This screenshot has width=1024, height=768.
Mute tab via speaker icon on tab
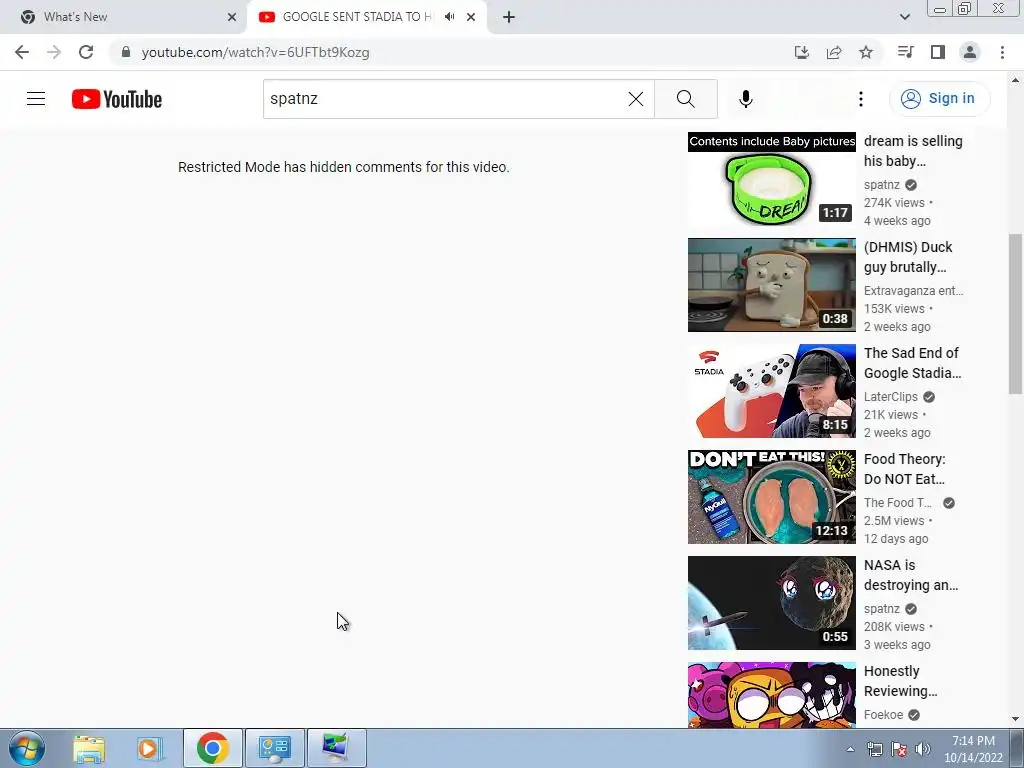[x=449, y=17]
